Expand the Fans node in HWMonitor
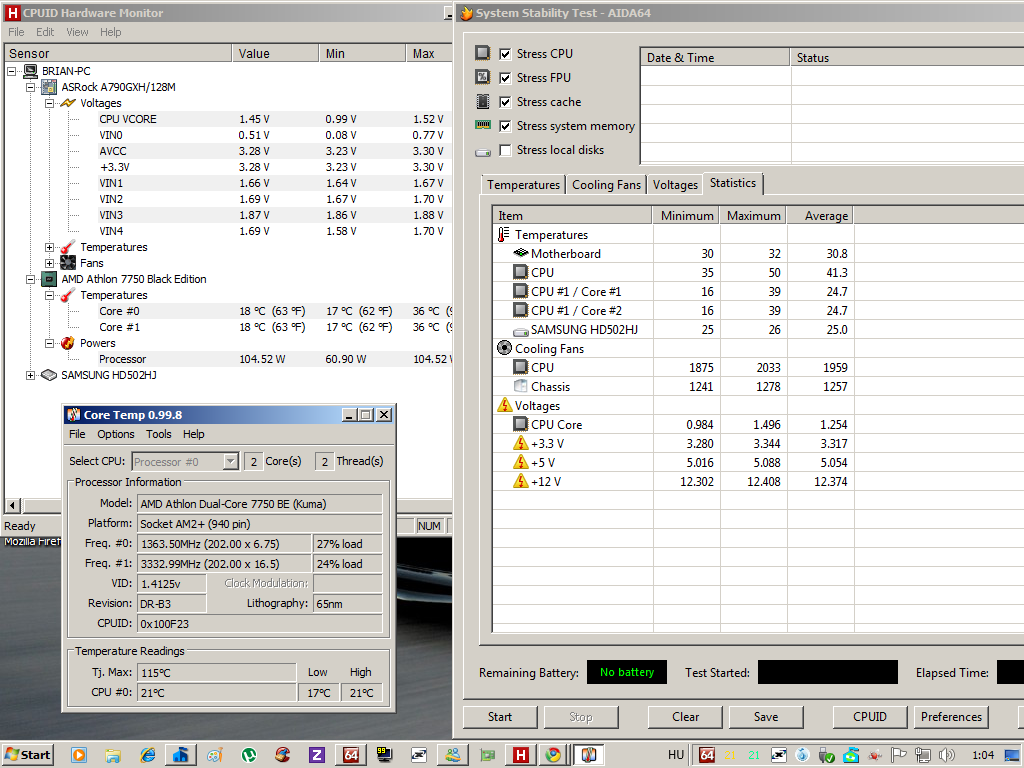The width and height of the screenshot is (1024, 768). coord(49,263)
